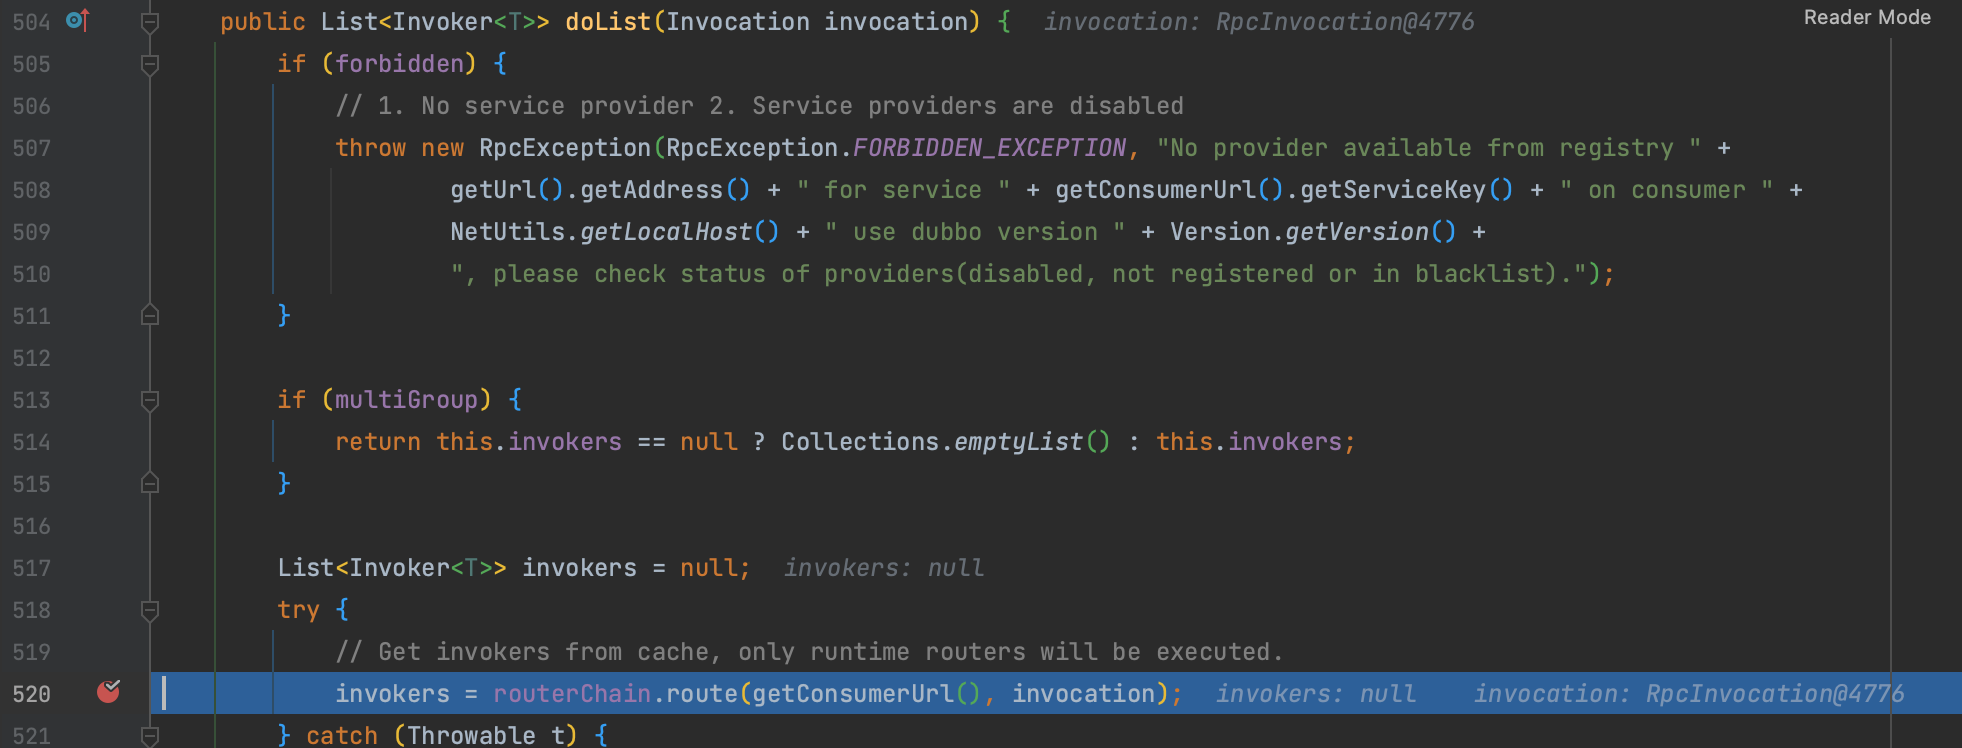
Task: Click line number 512 in the gutter
Action: 31,358
